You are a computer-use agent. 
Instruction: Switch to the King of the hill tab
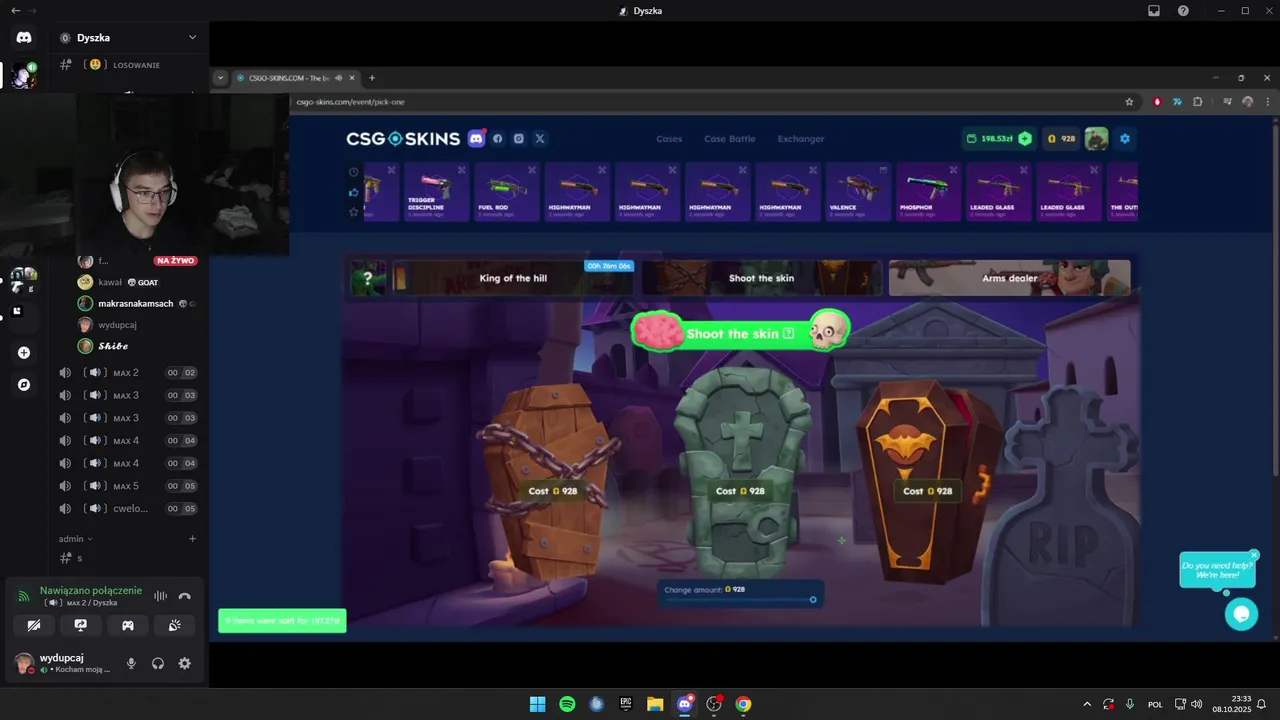click(x=513, y=278)
